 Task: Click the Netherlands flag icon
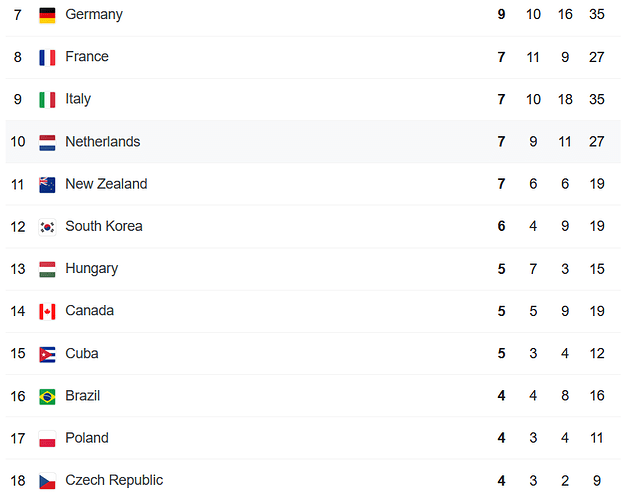click(x=47, y=143)
